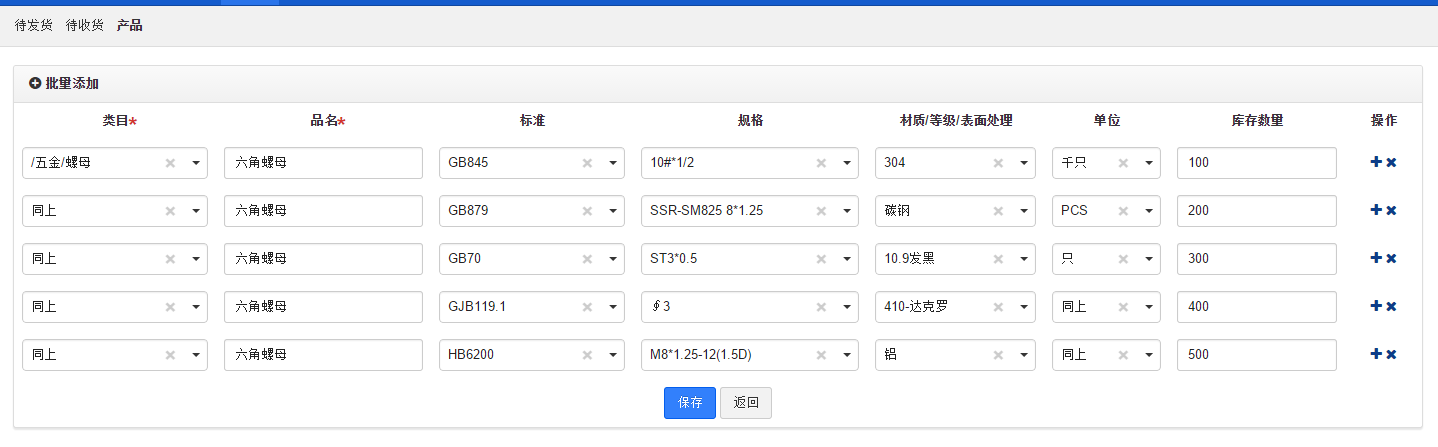Open the HB6200 standard dropdown

612,355
